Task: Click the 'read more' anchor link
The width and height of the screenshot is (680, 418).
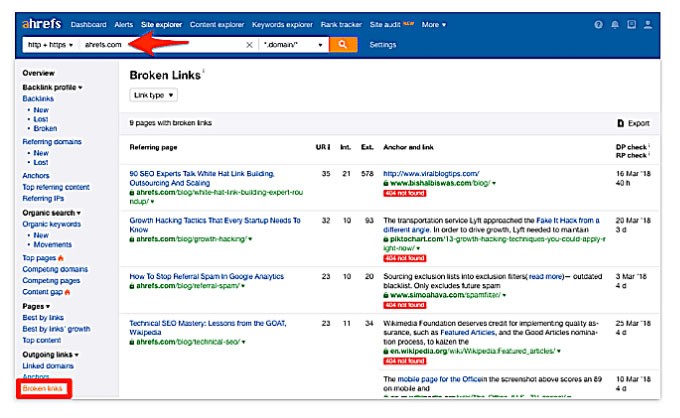Action: 546,276
